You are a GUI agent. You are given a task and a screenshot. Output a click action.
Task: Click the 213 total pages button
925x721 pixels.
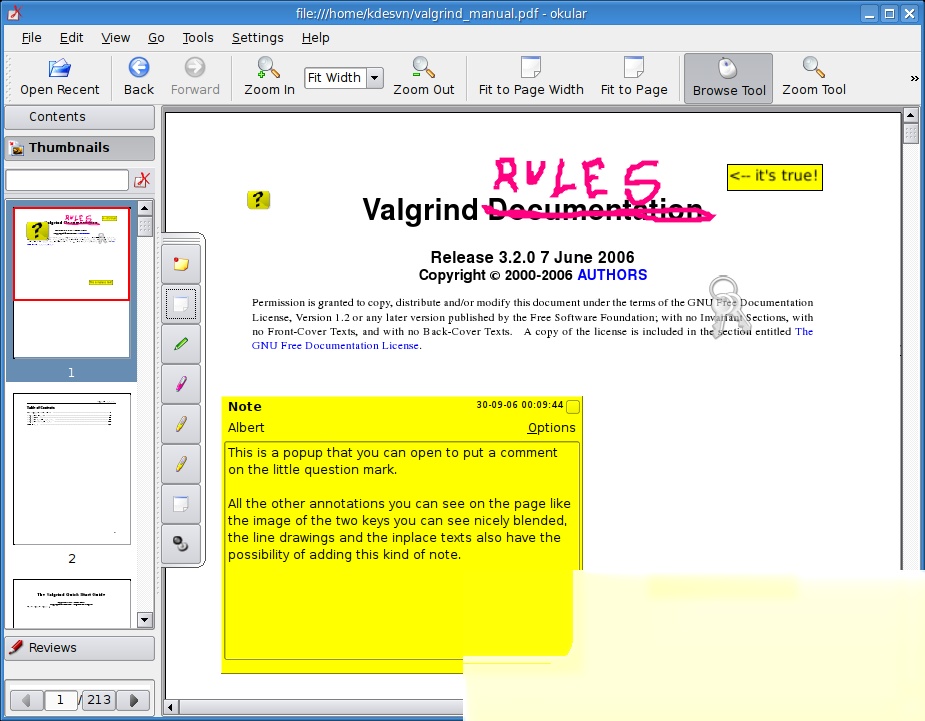pyautogui.click(x=99, y=700)
